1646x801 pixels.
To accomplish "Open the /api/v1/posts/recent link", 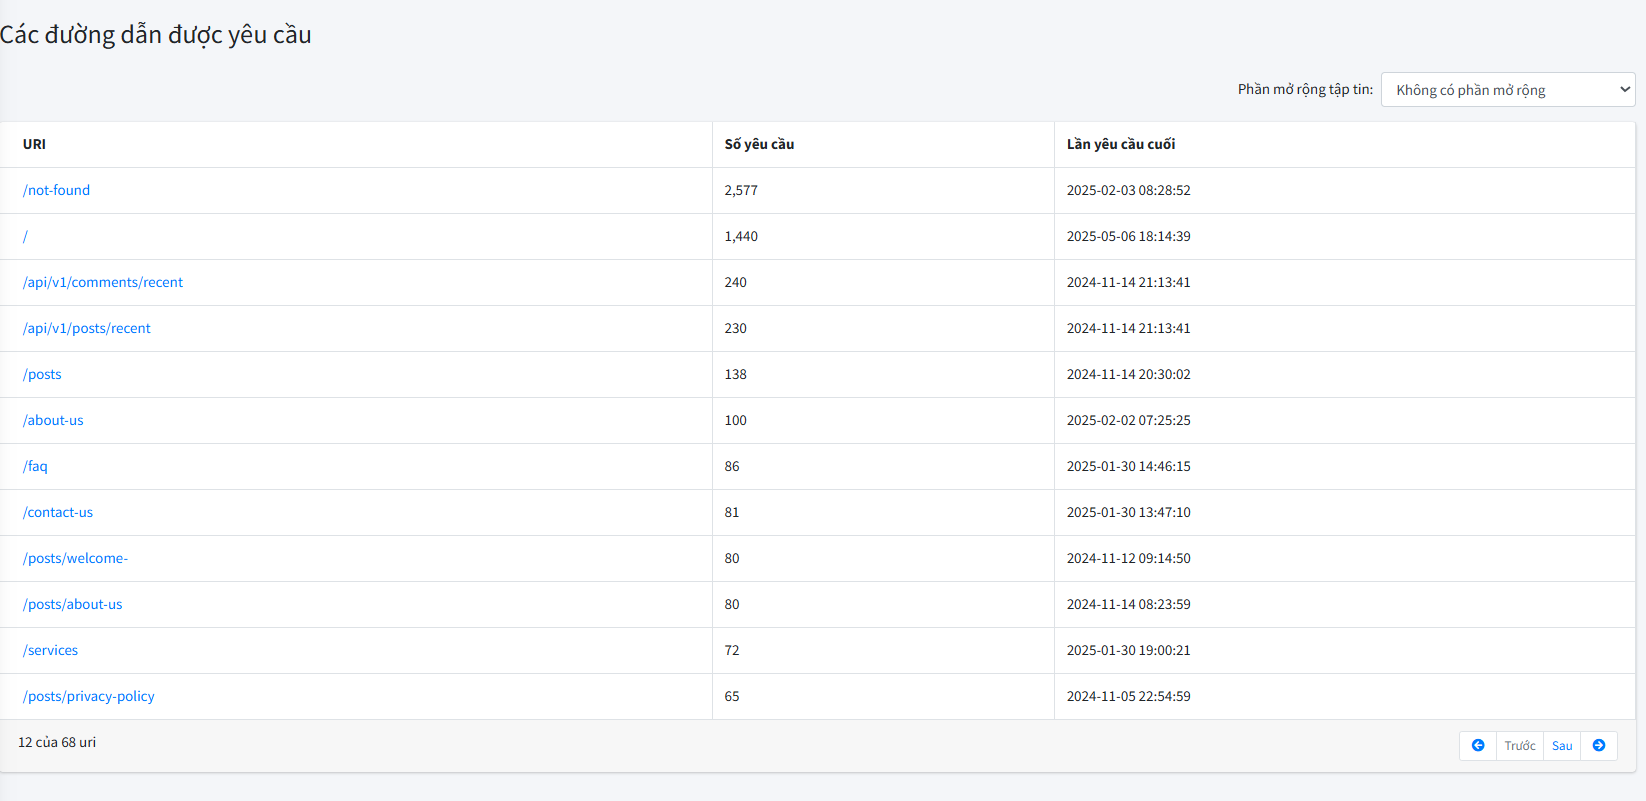I will pos(87,328).
